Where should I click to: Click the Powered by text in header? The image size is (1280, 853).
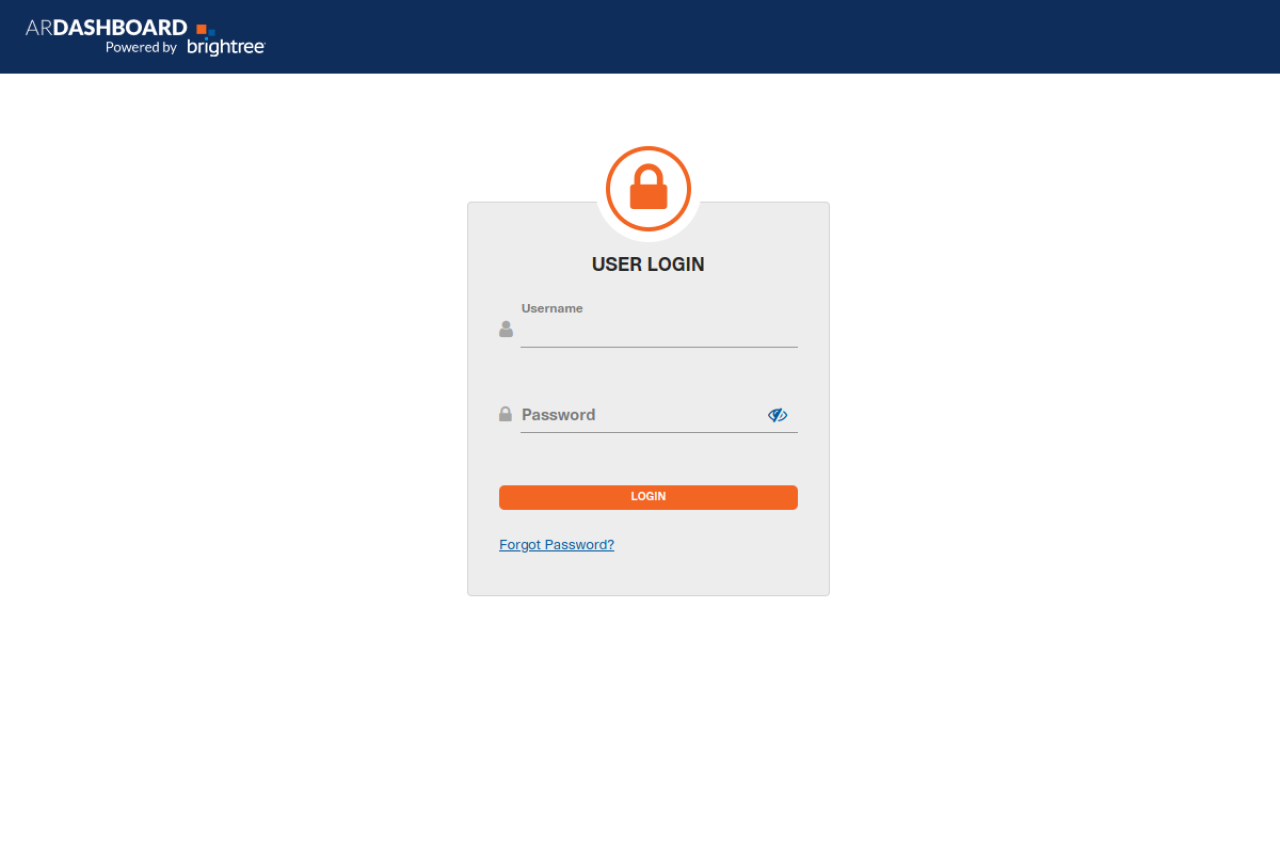click(x=141, y=47)
